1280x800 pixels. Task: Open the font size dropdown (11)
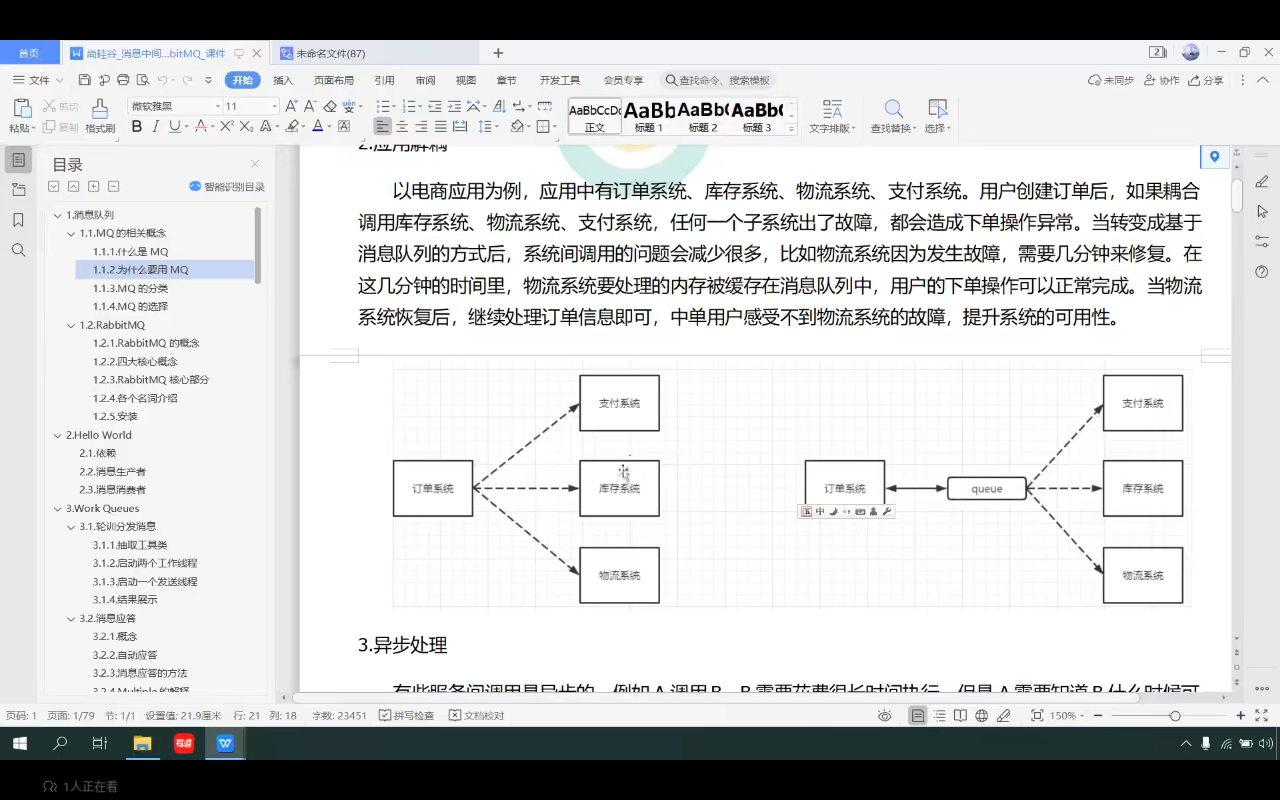point(274,106)
